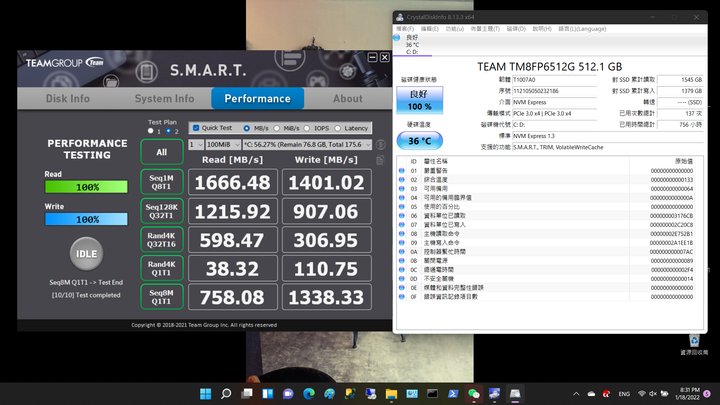This screenshot has height=405, width=720.
Task: Click the blue status dot of attribute 09
Action: coord(402,242)
